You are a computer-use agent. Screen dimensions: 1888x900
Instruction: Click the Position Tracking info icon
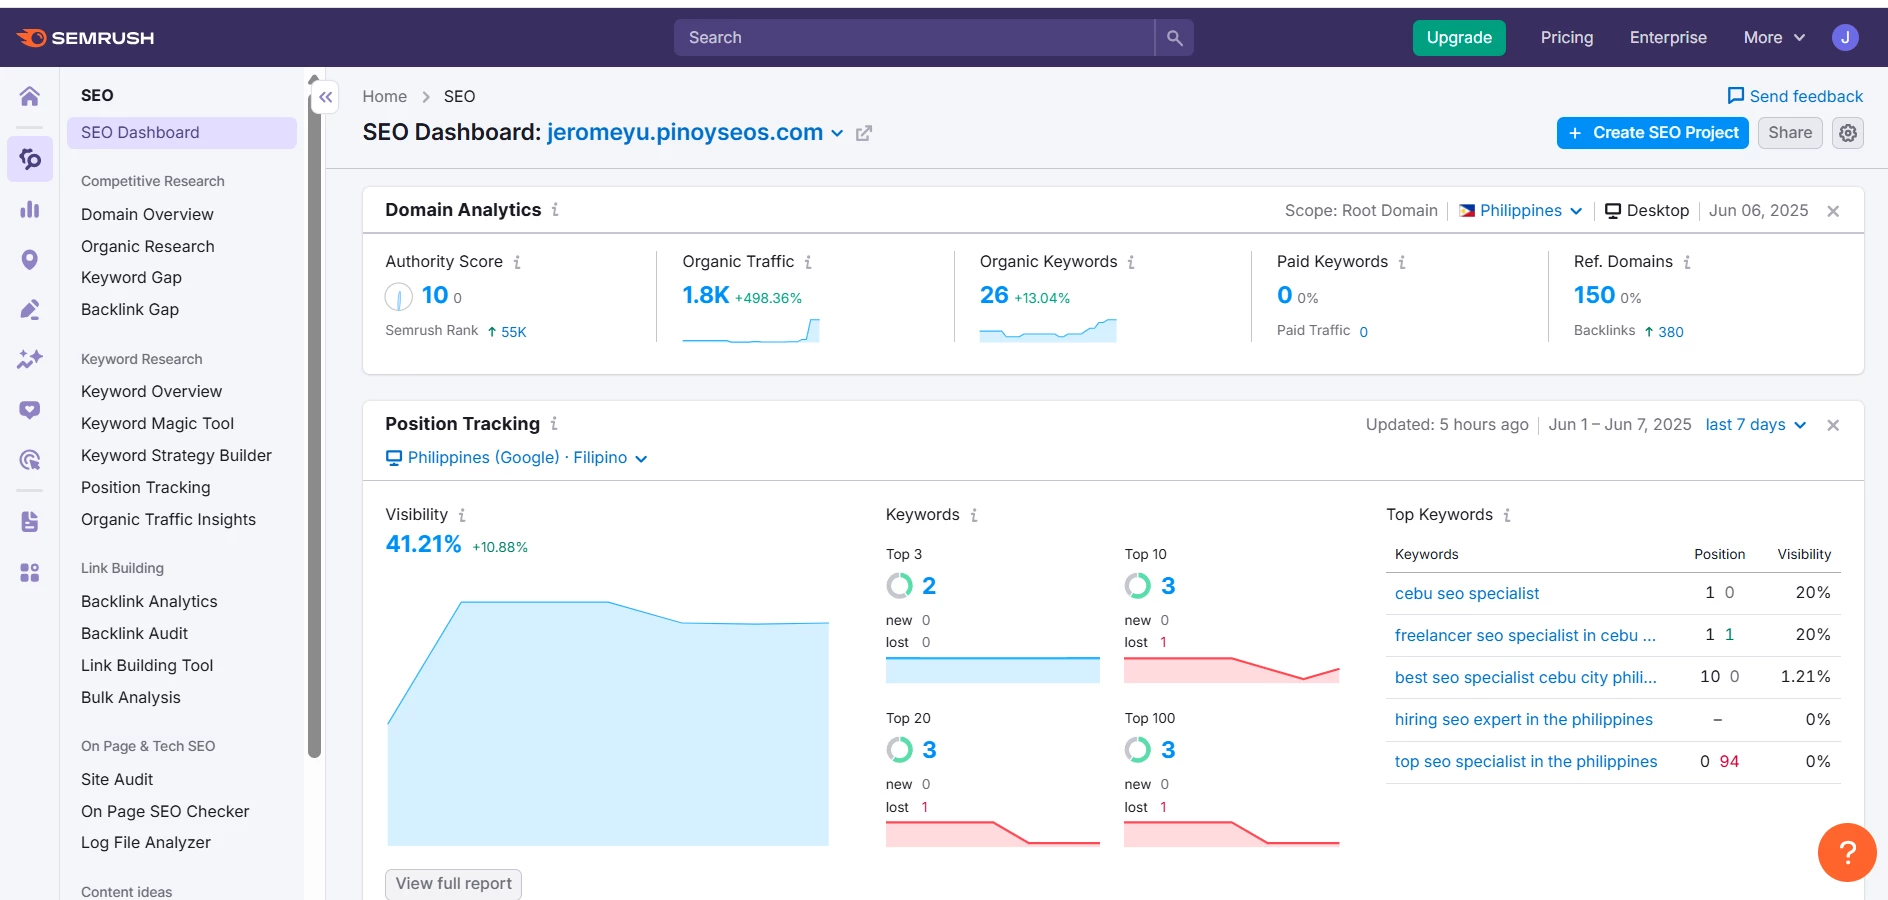click(x=554, y=424)
